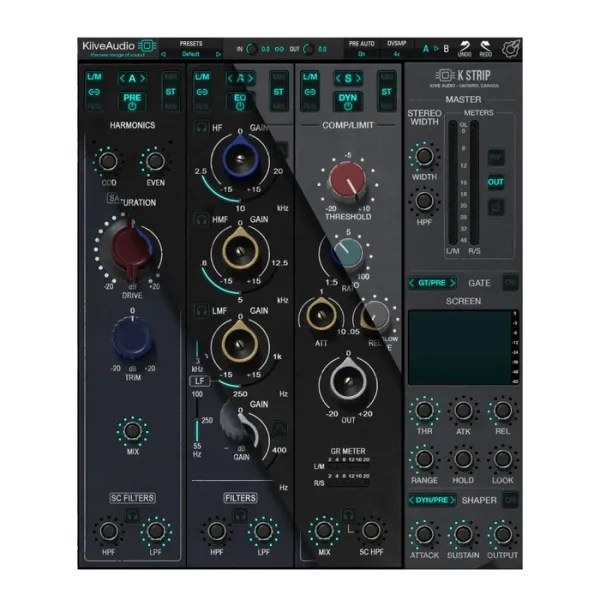Click the gate SCREEN display

455,345
